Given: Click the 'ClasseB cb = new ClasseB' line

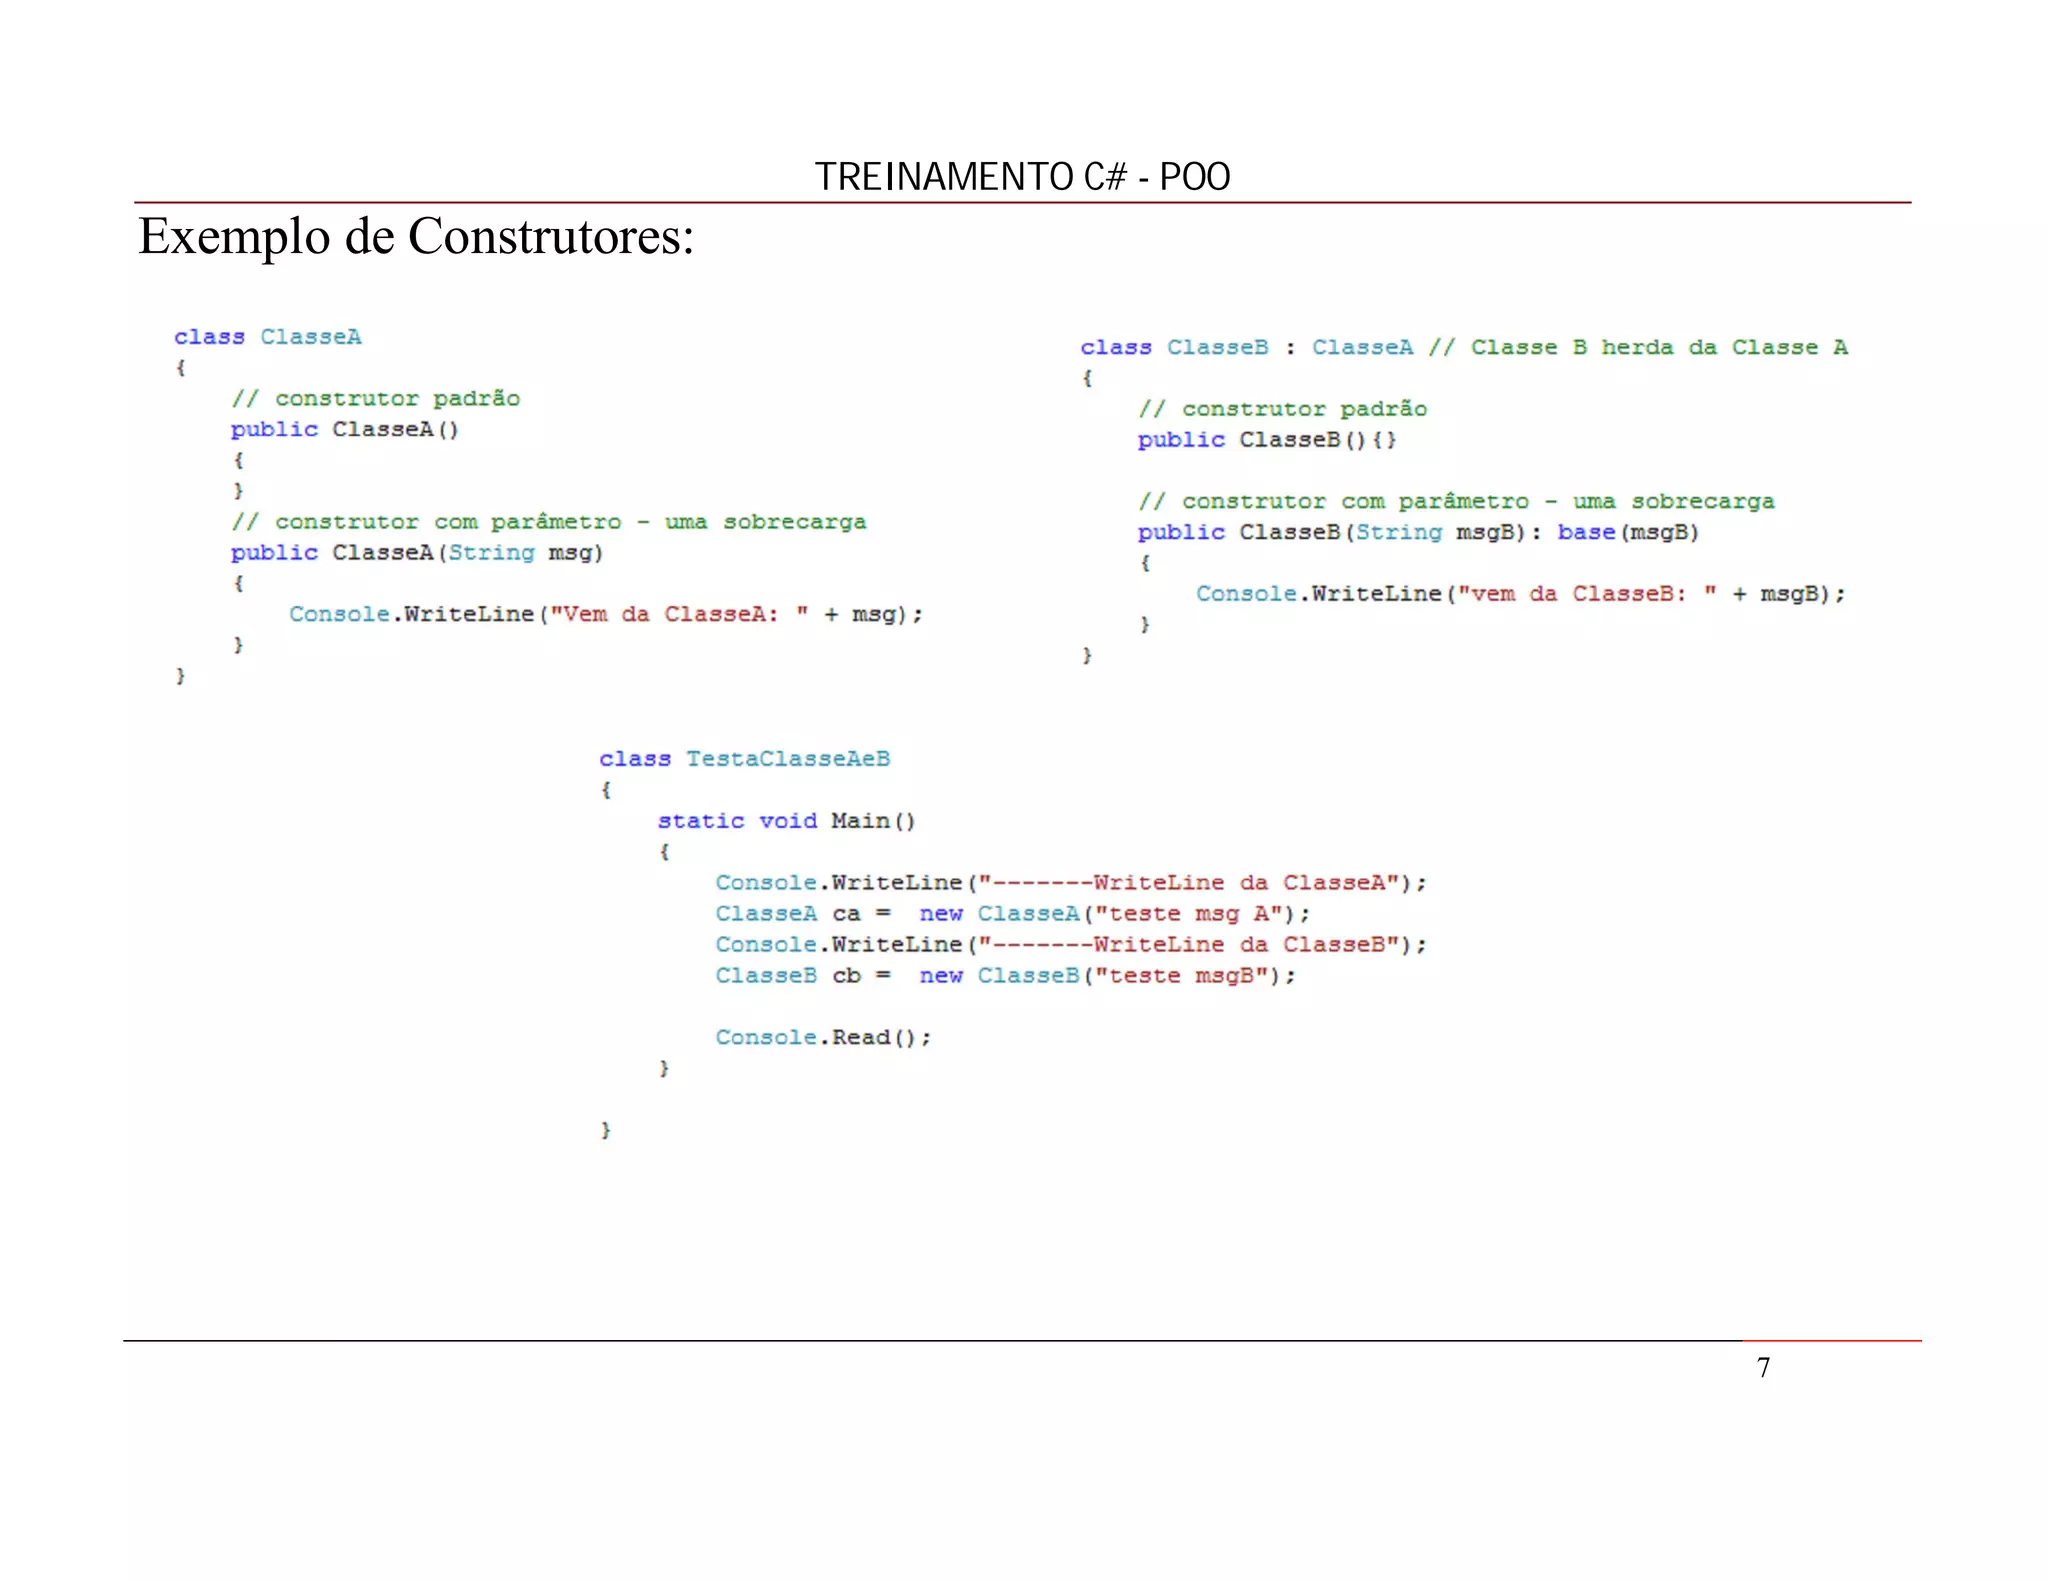Looking at the screenshot, I should (x=1005, y=976).
